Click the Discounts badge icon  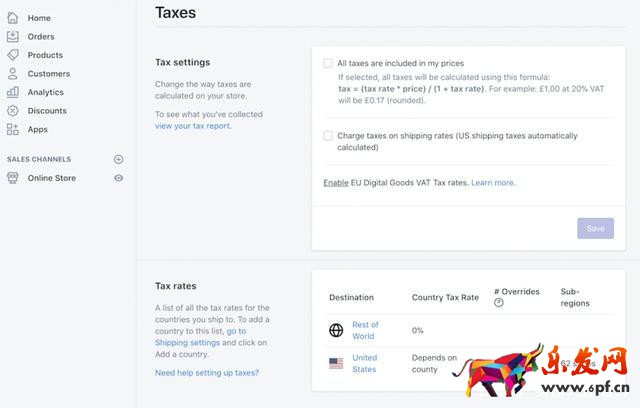13,110
